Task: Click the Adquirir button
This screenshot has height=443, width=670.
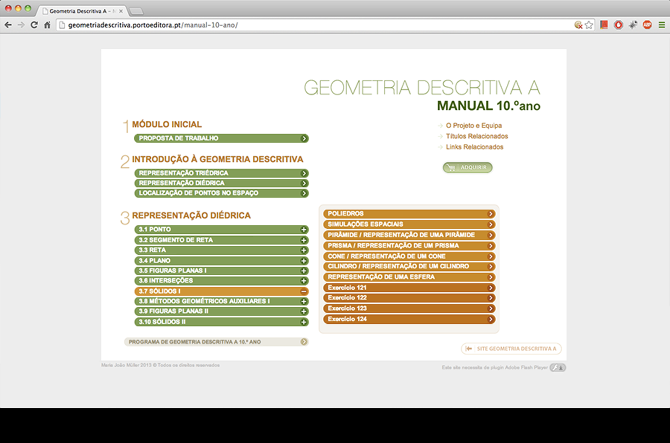Action: [x=467, y=167]
